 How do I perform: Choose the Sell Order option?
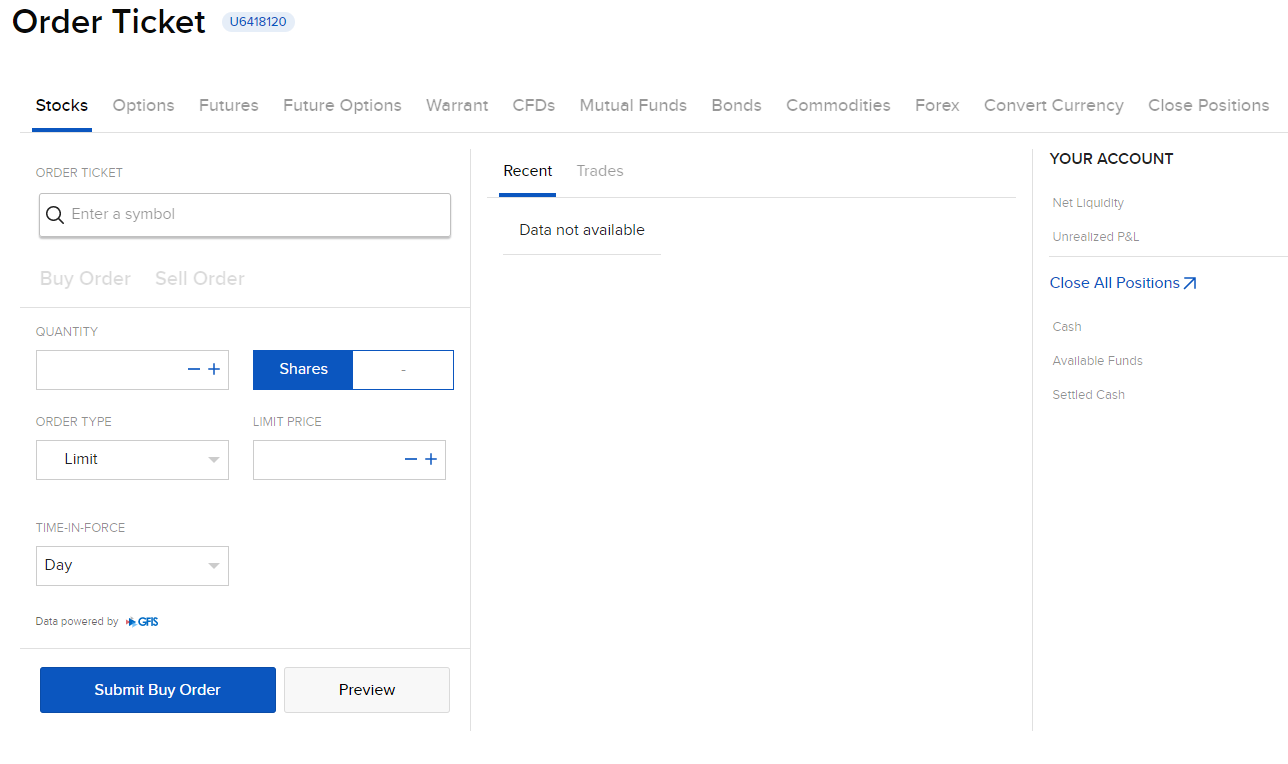pos(200,279)
